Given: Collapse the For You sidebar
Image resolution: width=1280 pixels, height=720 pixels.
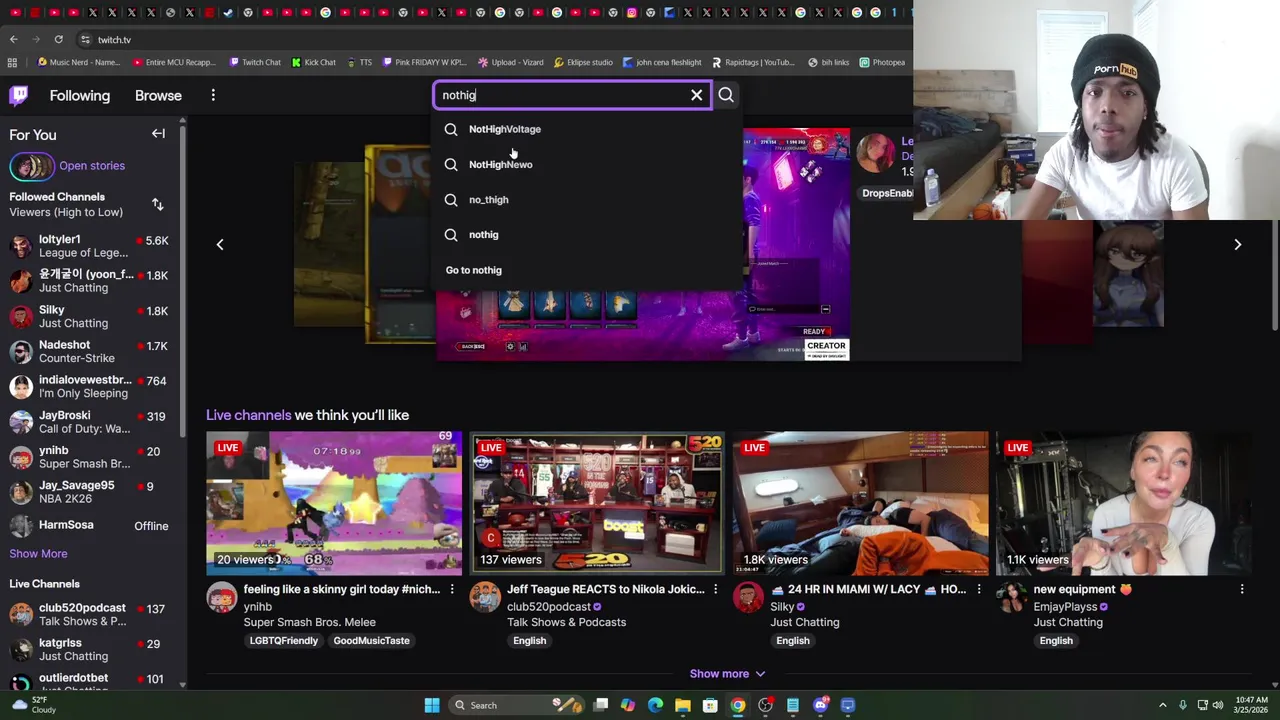Looking at the screenshot, I should [x=158, y=133].
